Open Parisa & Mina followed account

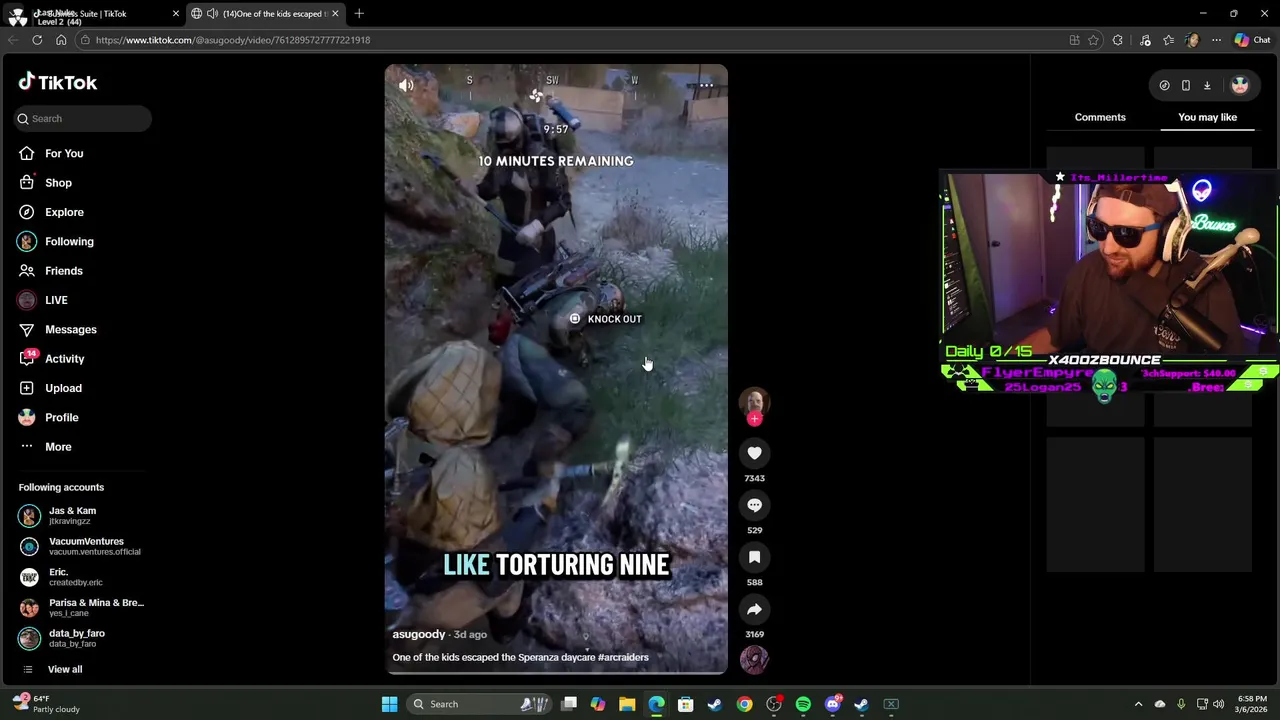[x=80, y=607]
